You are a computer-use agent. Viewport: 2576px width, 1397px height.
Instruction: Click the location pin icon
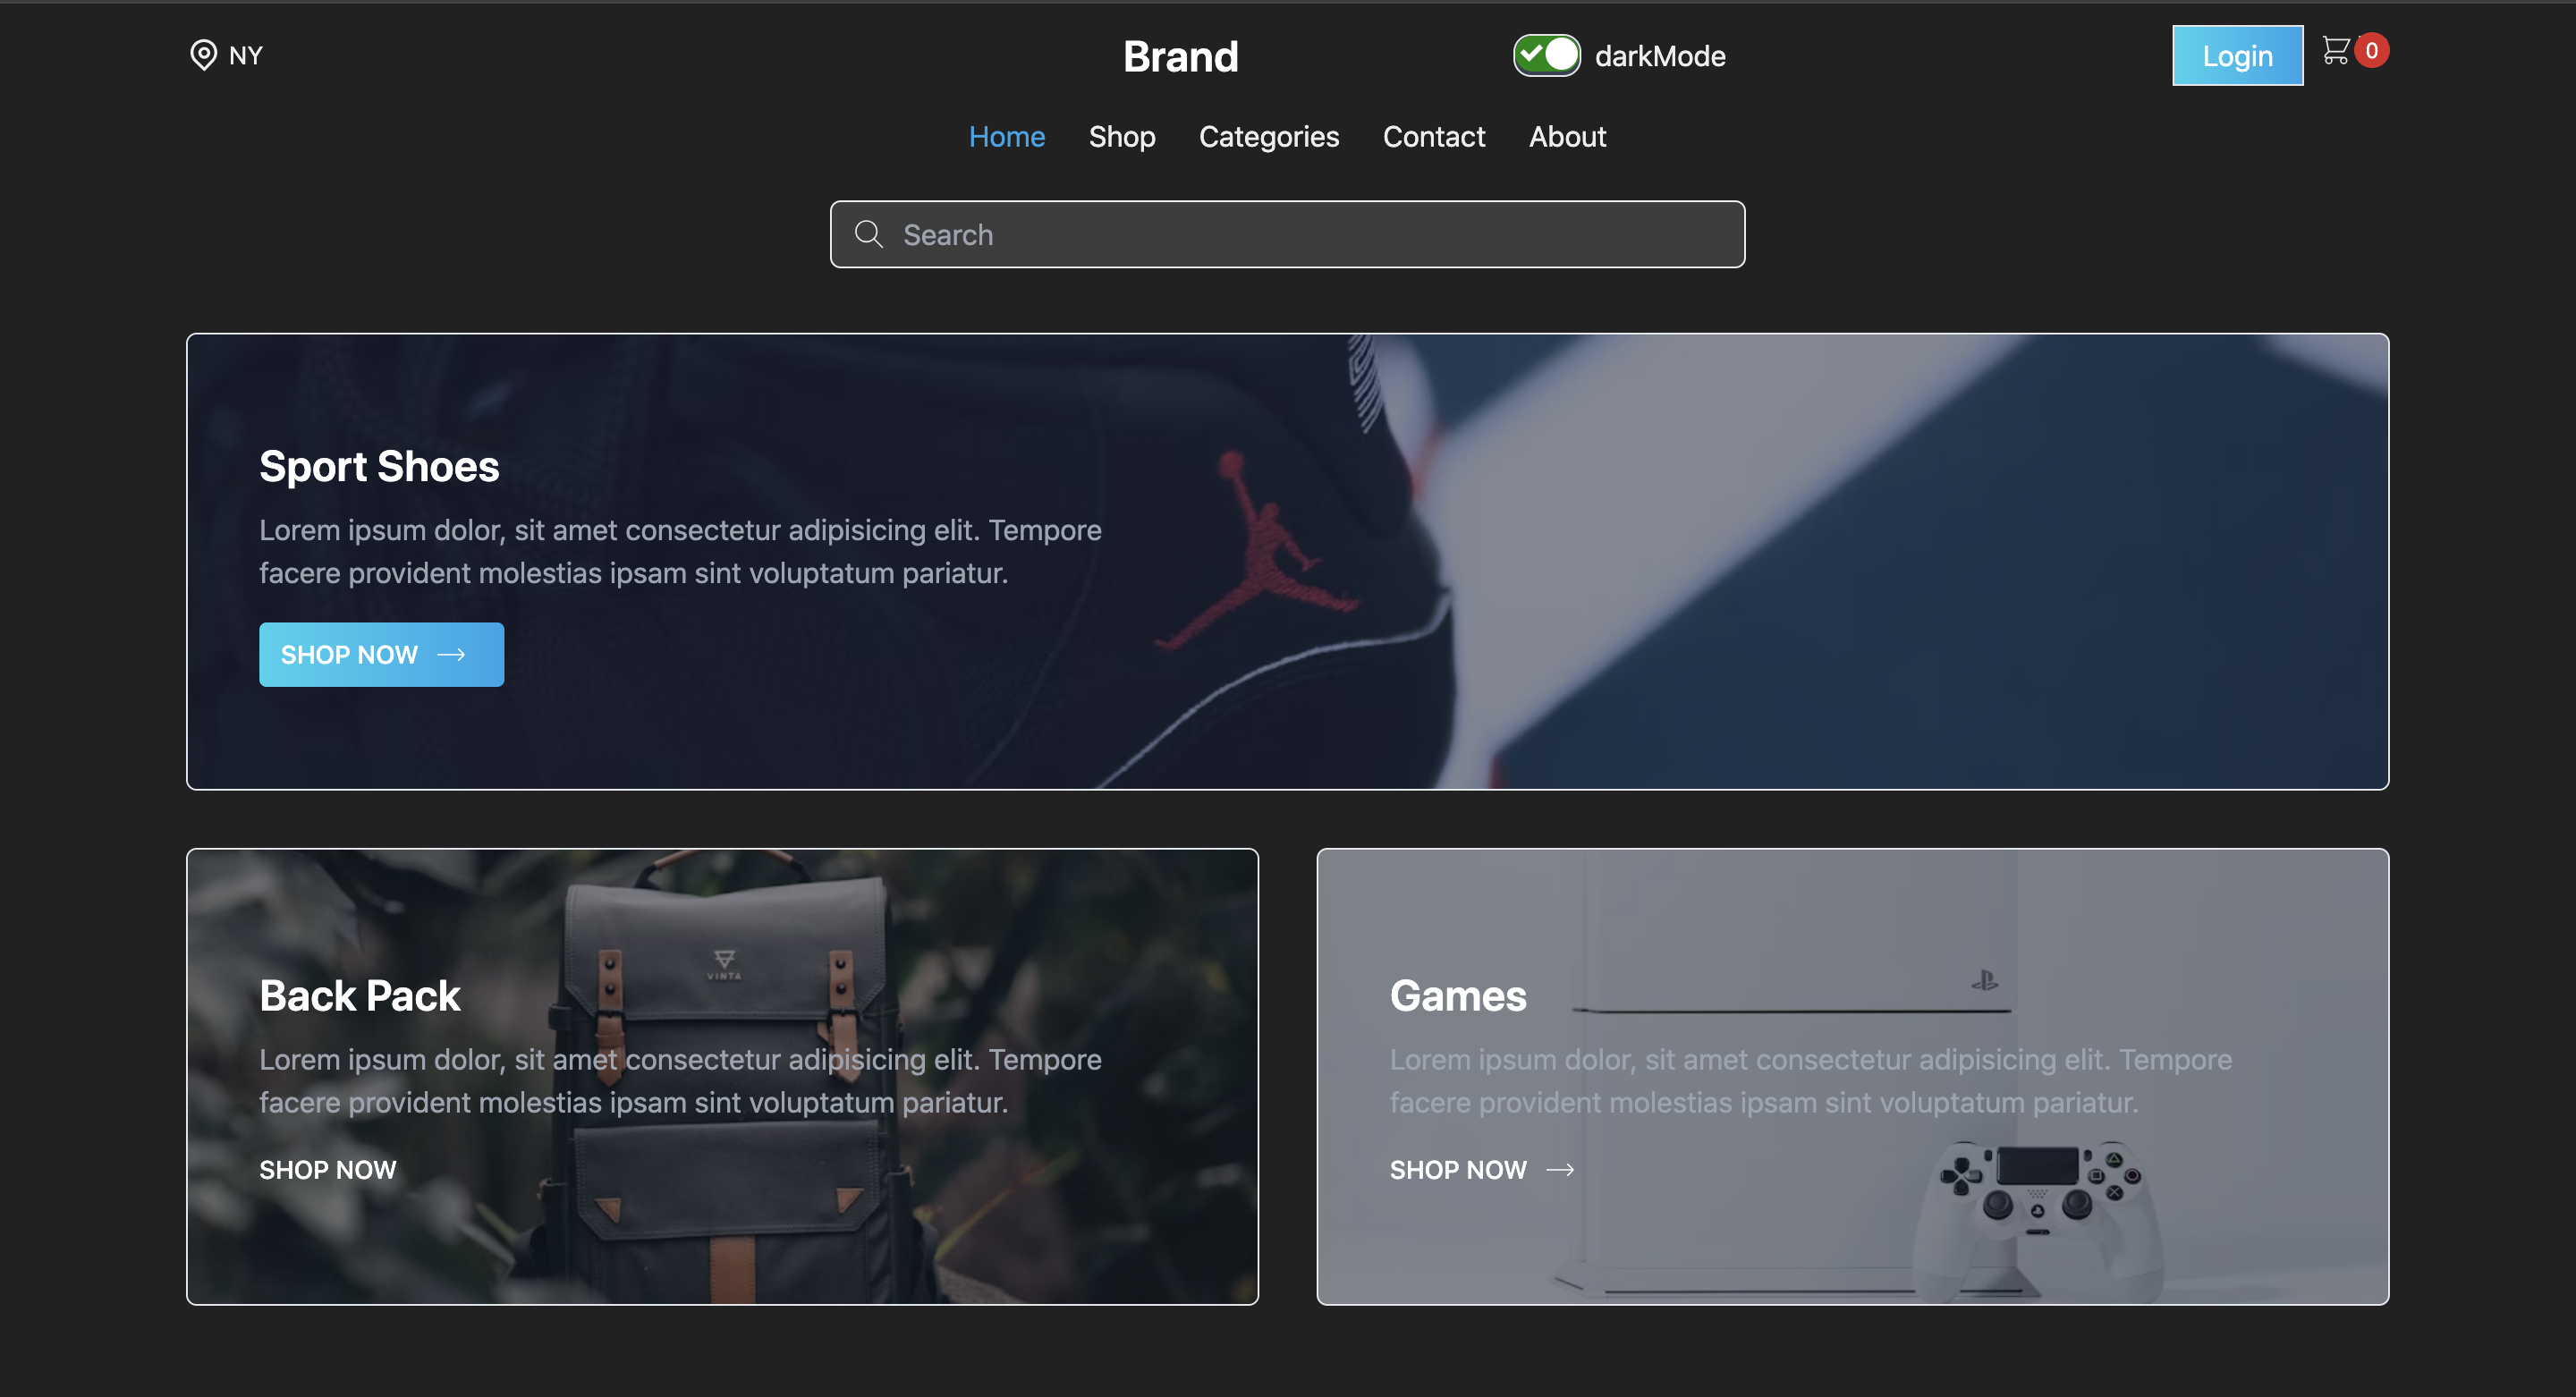(x=203, y=55)
